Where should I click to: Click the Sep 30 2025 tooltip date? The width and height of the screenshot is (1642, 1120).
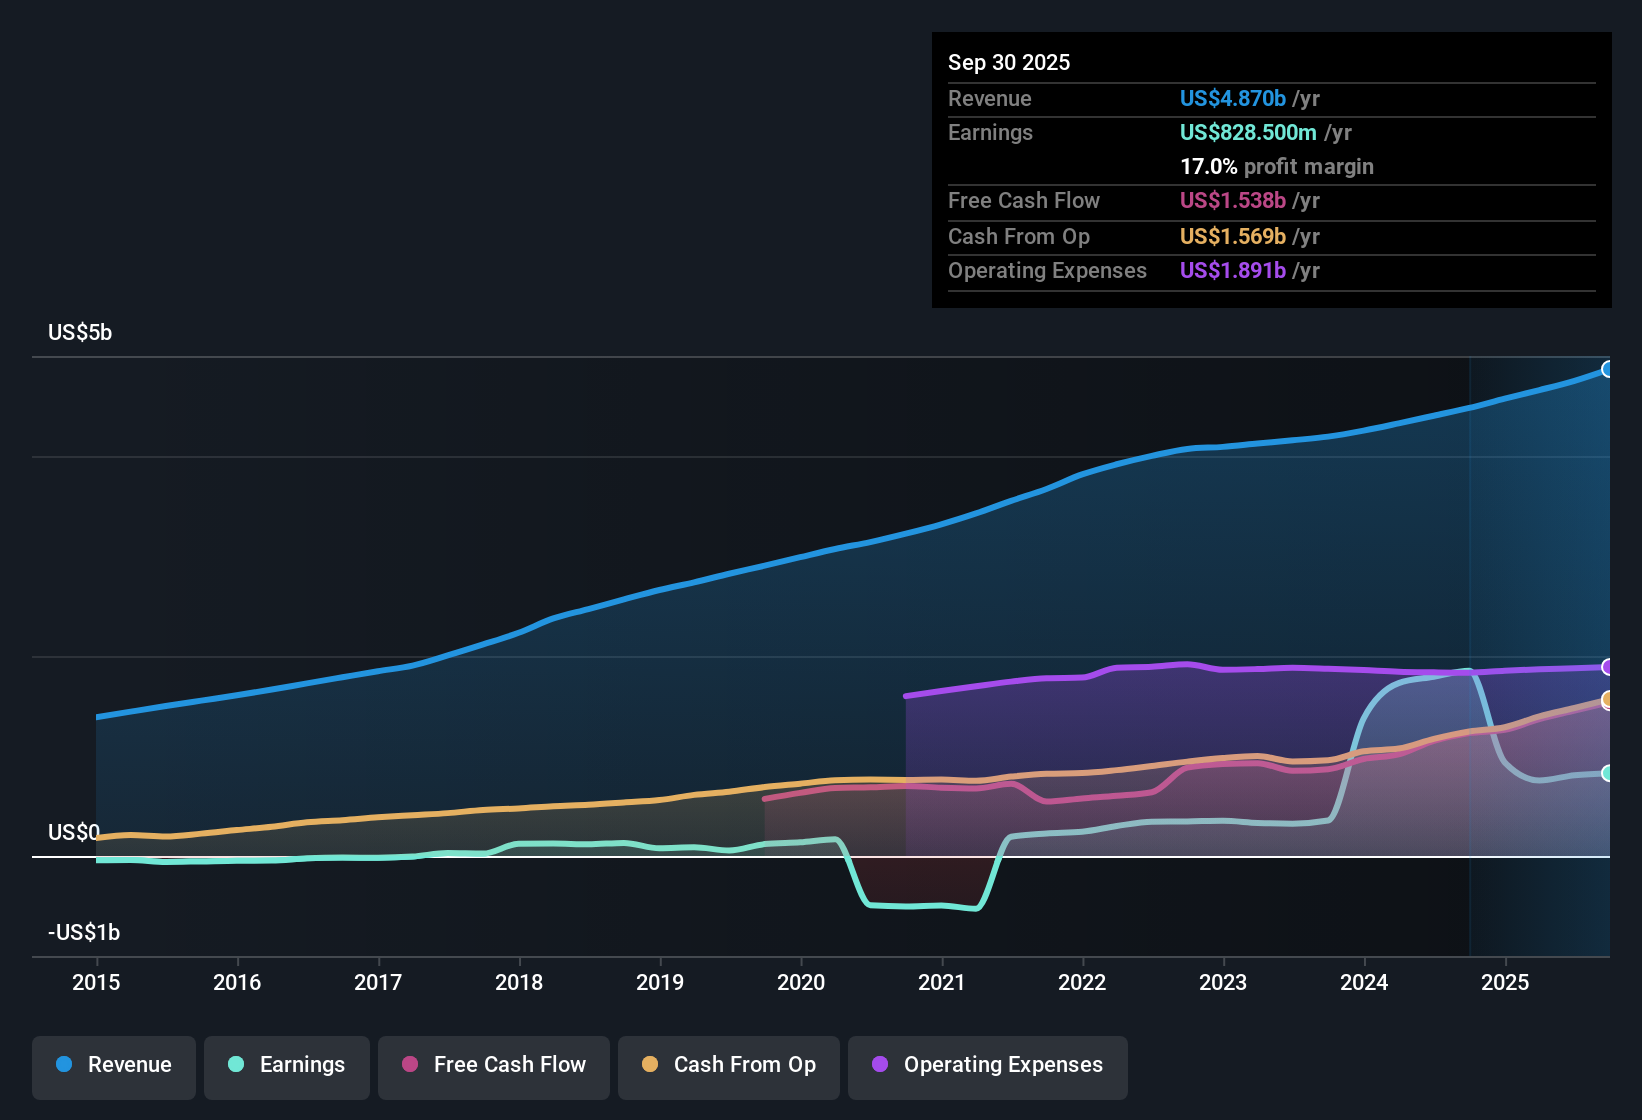[x=1009, y=62]
